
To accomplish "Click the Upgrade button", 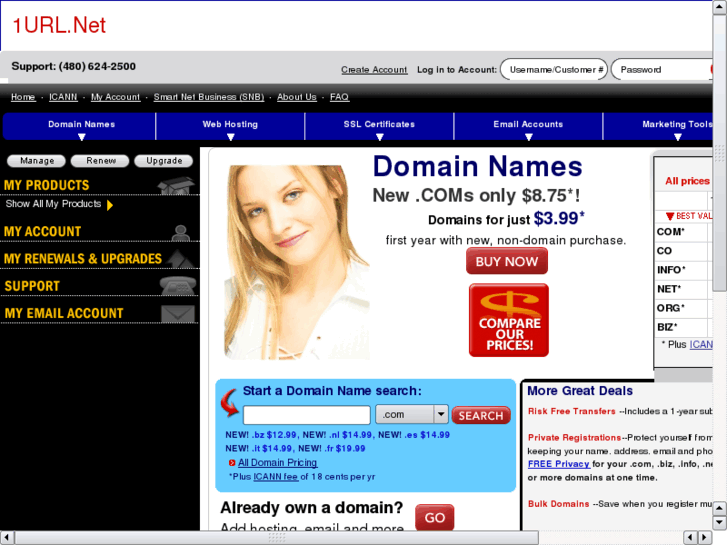I will click(x=164, y=161).
